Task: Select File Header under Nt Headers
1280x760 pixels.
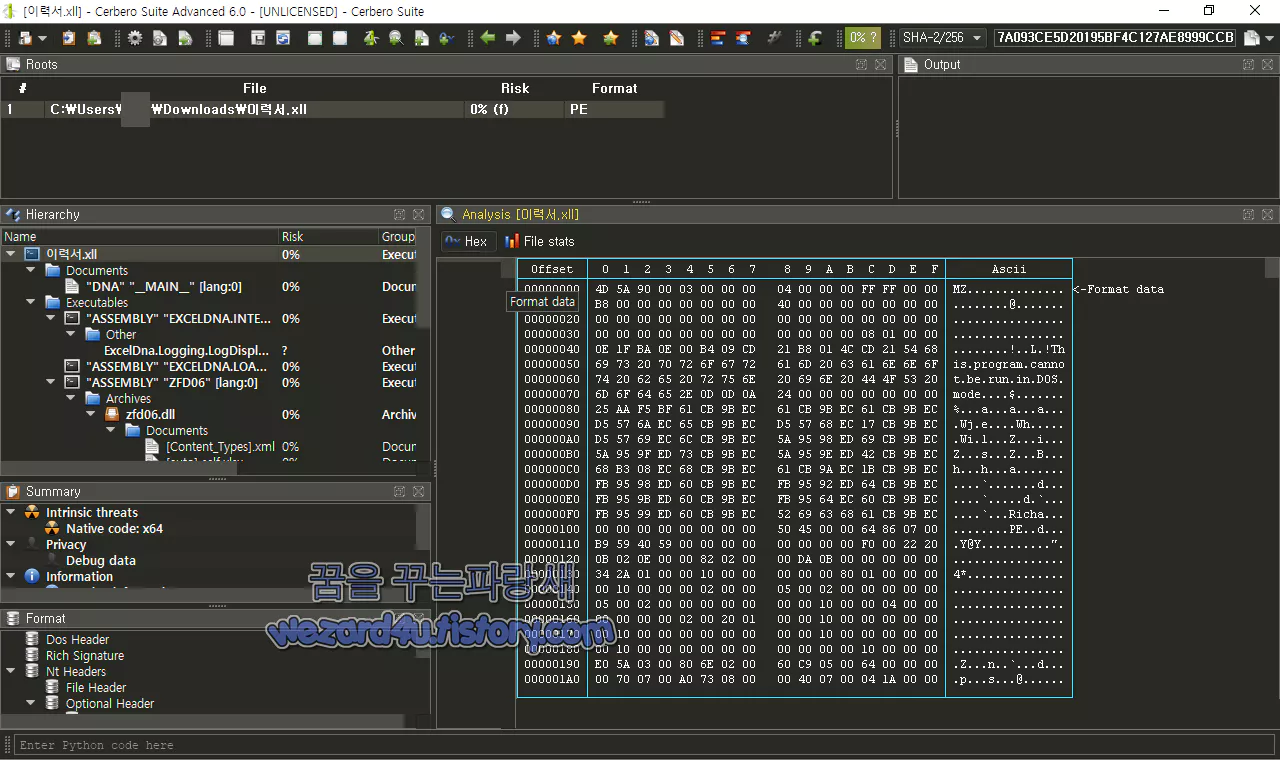Action: [96, 687]
